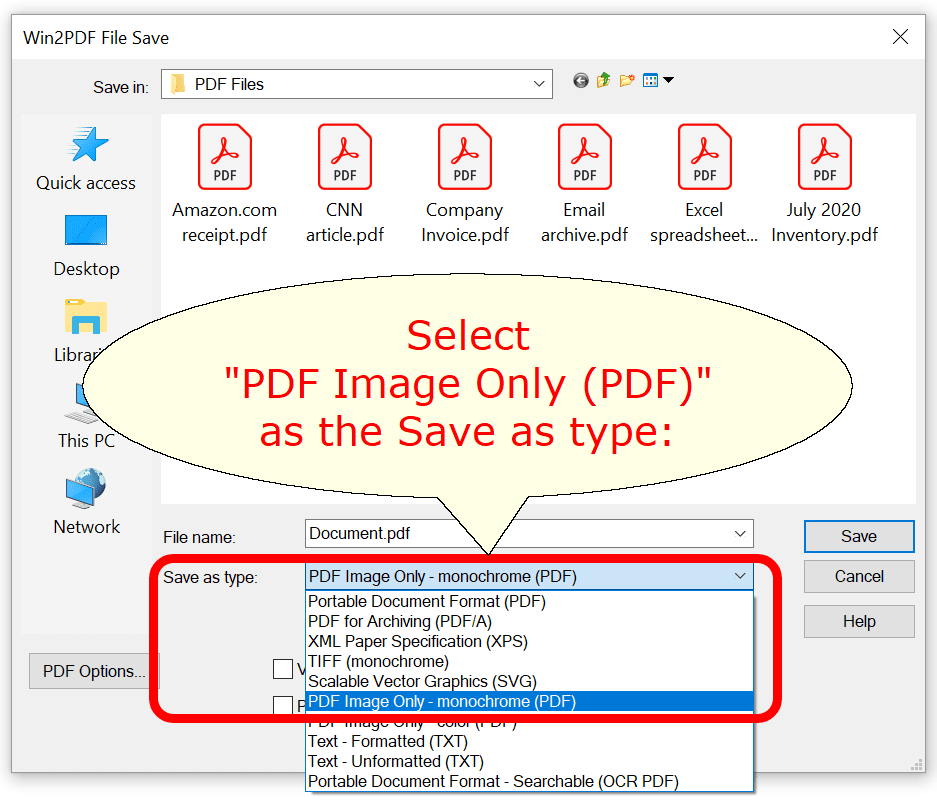
Task: Toggle the lower checkbox beneath the dropdown list
Action: (x=283, y=706)
